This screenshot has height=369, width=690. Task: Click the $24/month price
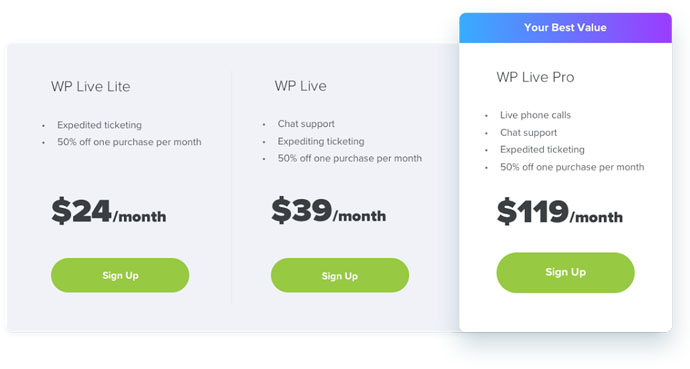pyautogui.click(x=109, y=212)
